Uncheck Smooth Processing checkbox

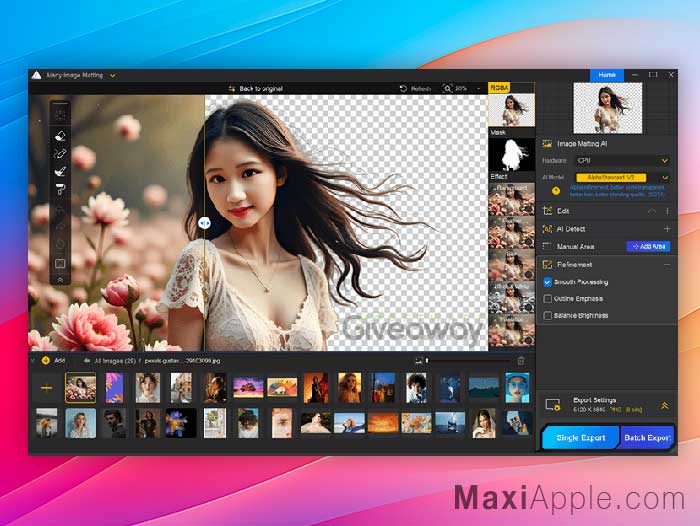[547, 282]
